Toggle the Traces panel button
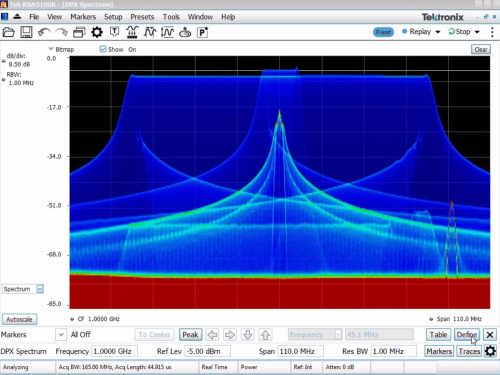The image size is (500, 375). point(469,351)
